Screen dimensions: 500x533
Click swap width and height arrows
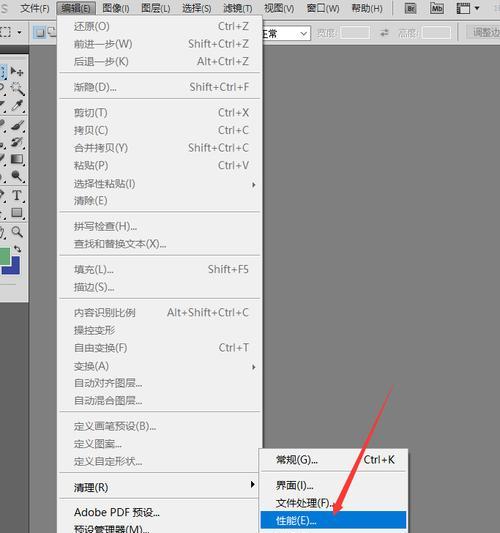point(384,33)
